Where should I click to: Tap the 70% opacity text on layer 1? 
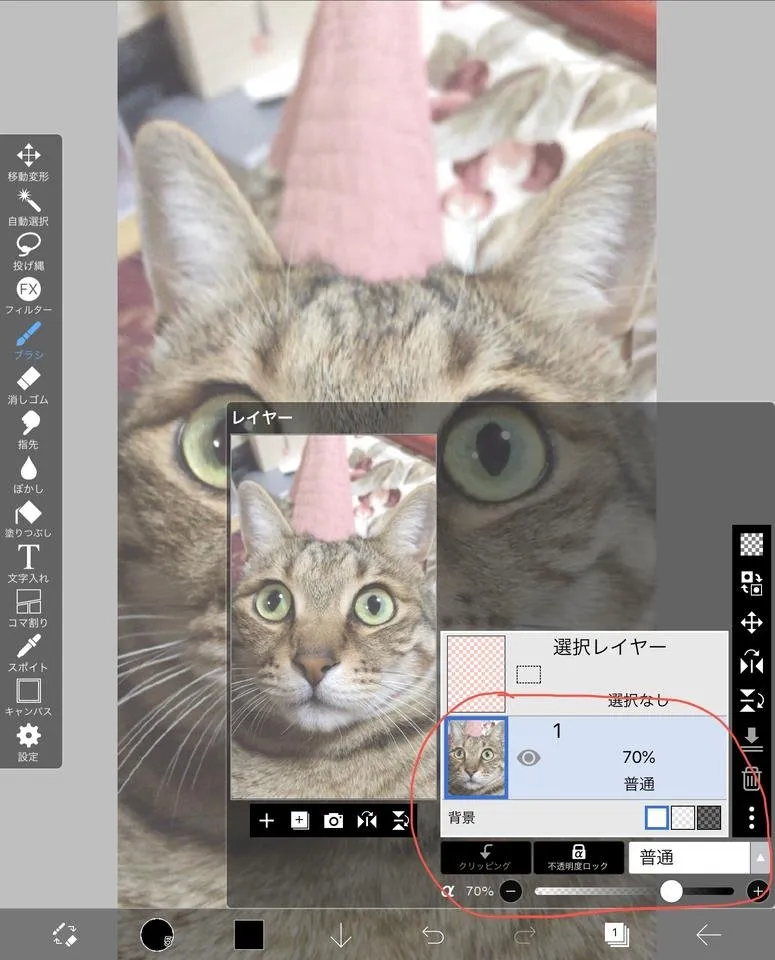coord(639,757)
